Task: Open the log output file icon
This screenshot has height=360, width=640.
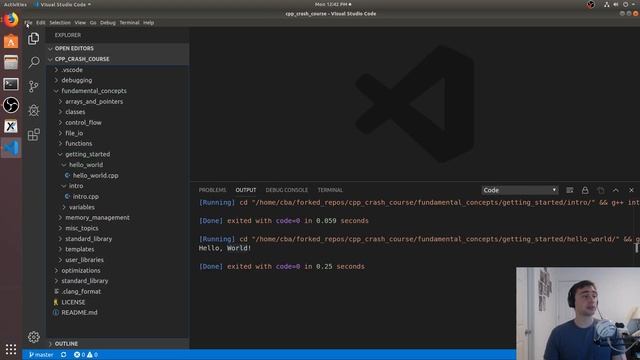Action: pos(600,190)
